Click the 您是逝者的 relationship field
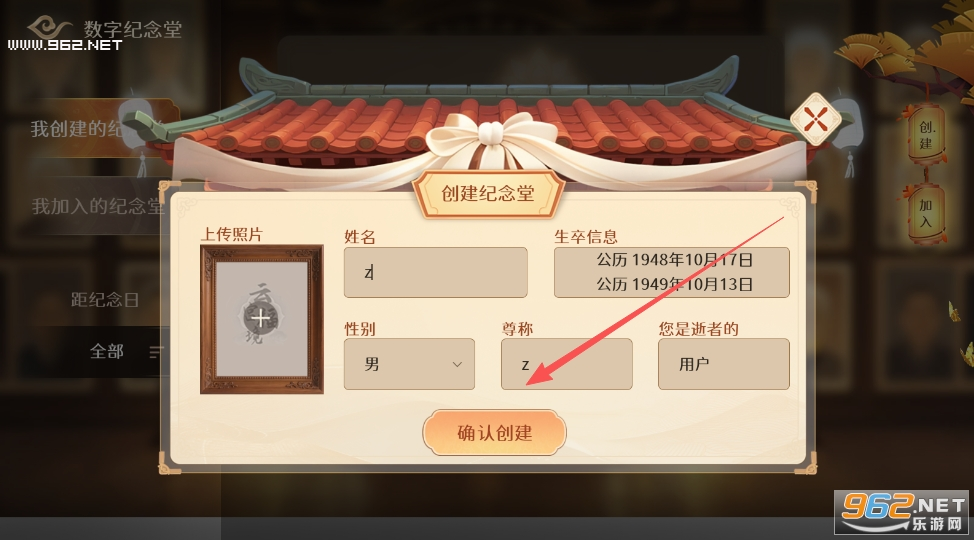Screen dimensions: 974x540 click(x=724, y=364)
